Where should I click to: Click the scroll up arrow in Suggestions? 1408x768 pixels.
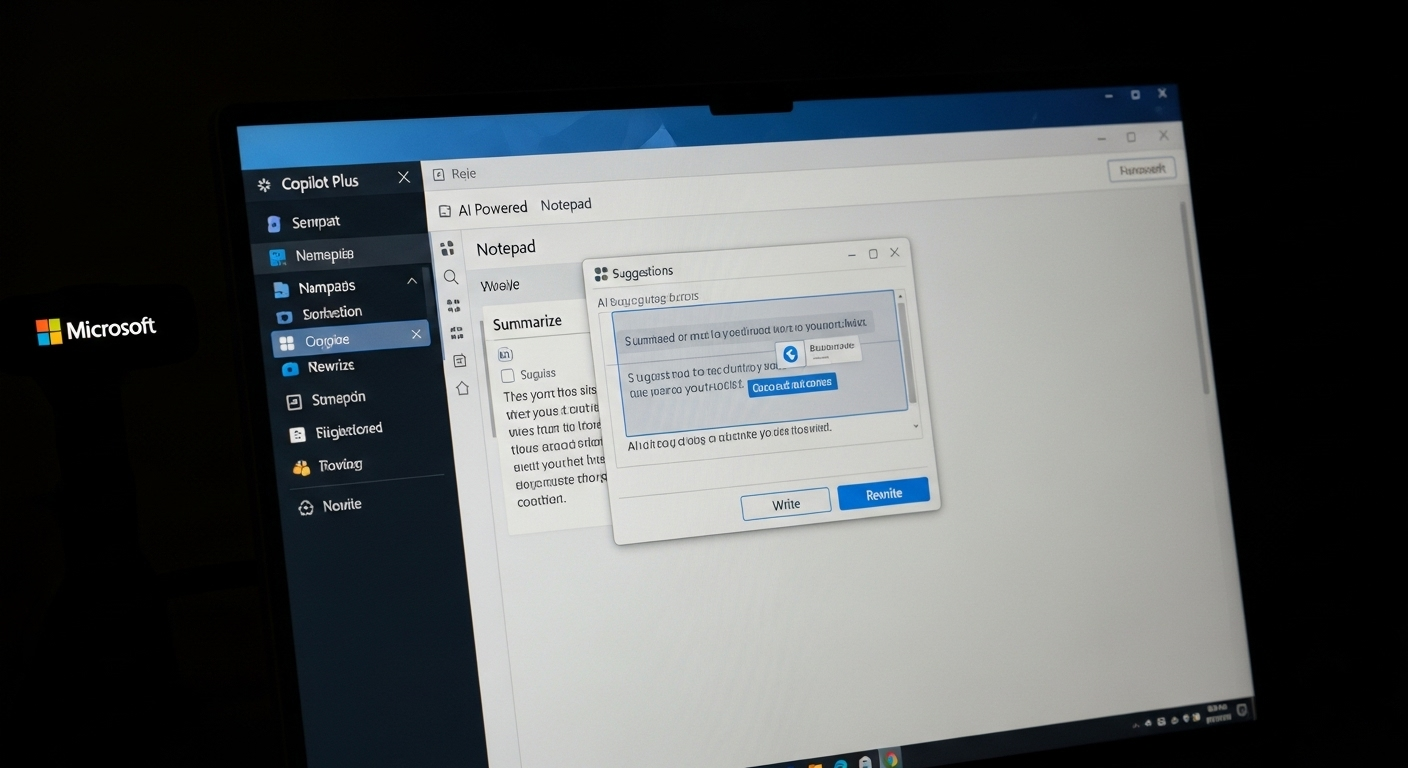901,295
